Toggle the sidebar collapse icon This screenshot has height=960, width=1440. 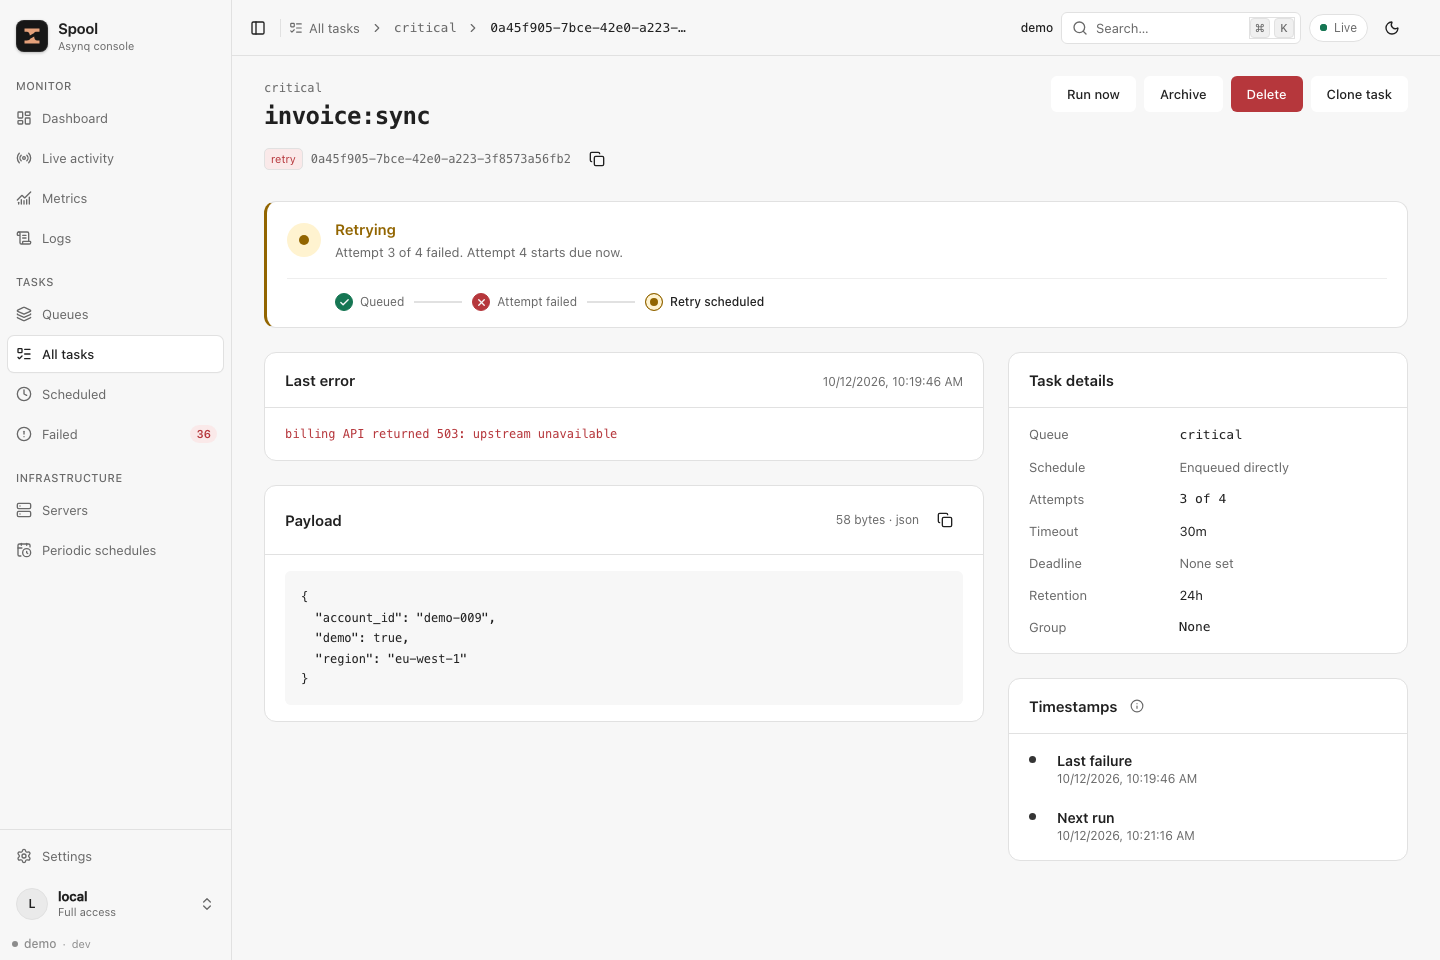(x=258, y=28)
